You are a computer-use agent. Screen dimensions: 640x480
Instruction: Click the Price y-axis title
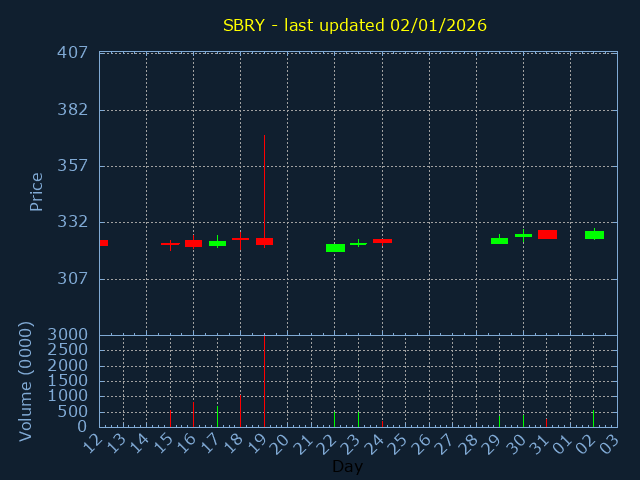tap(37, 191)
